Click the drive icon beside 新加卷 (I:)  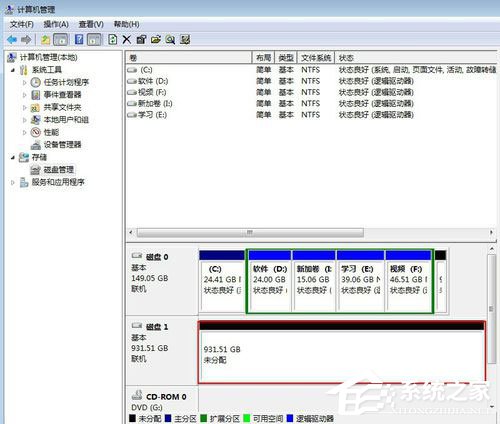[x=132, y=104]
